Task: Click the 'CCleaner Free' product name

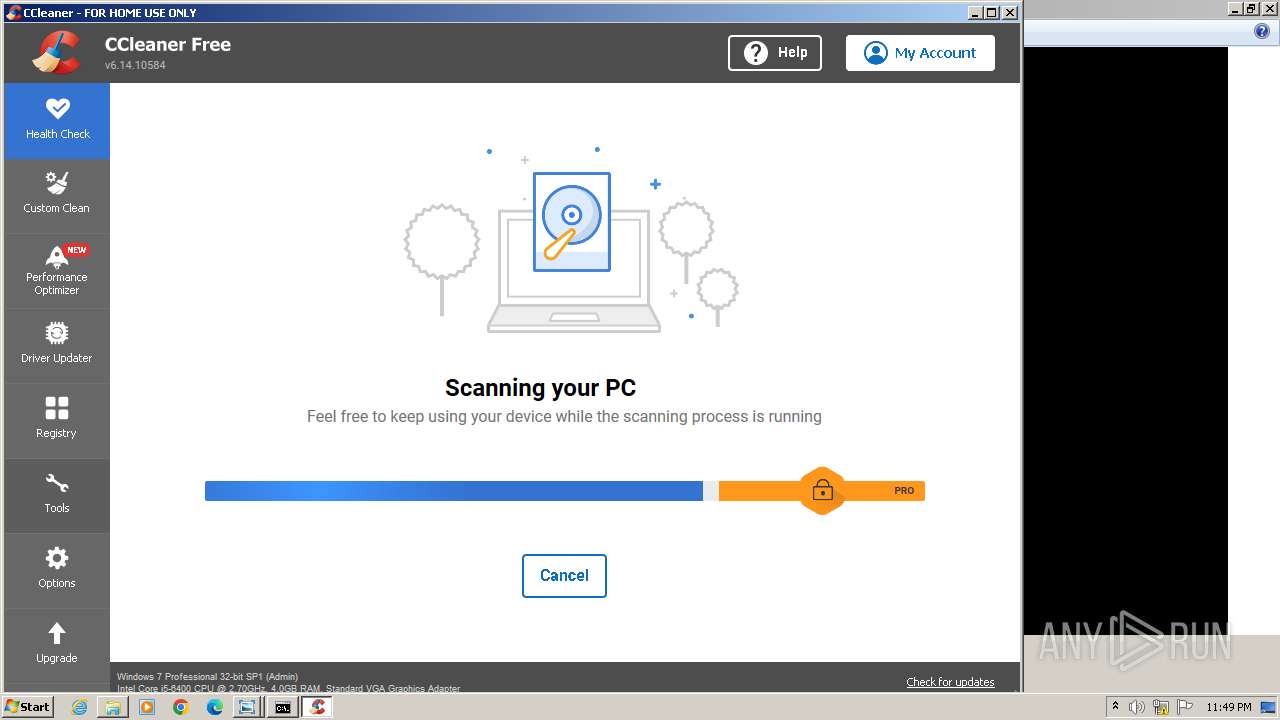Action: click(168, 44)
